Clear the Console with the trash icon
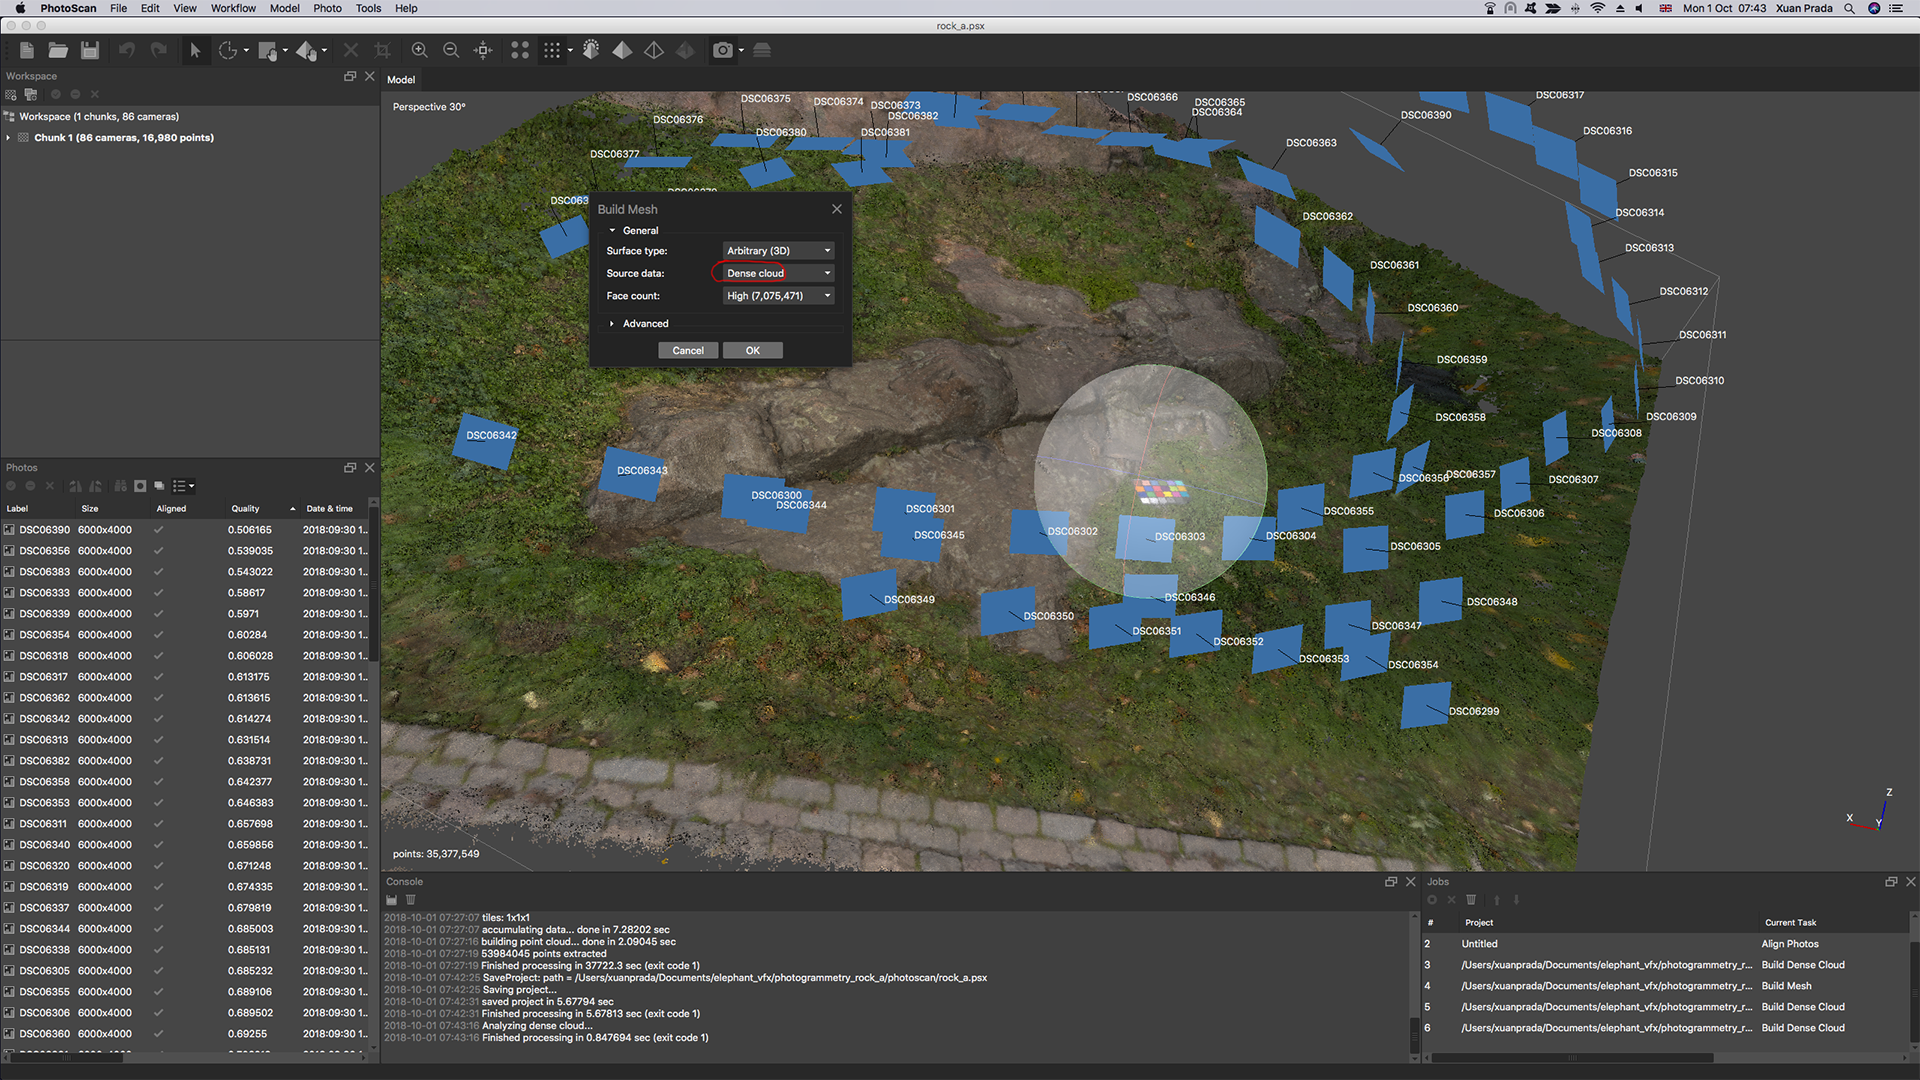This screenshot has height=1080, width=1920. (x=411, y=900)
